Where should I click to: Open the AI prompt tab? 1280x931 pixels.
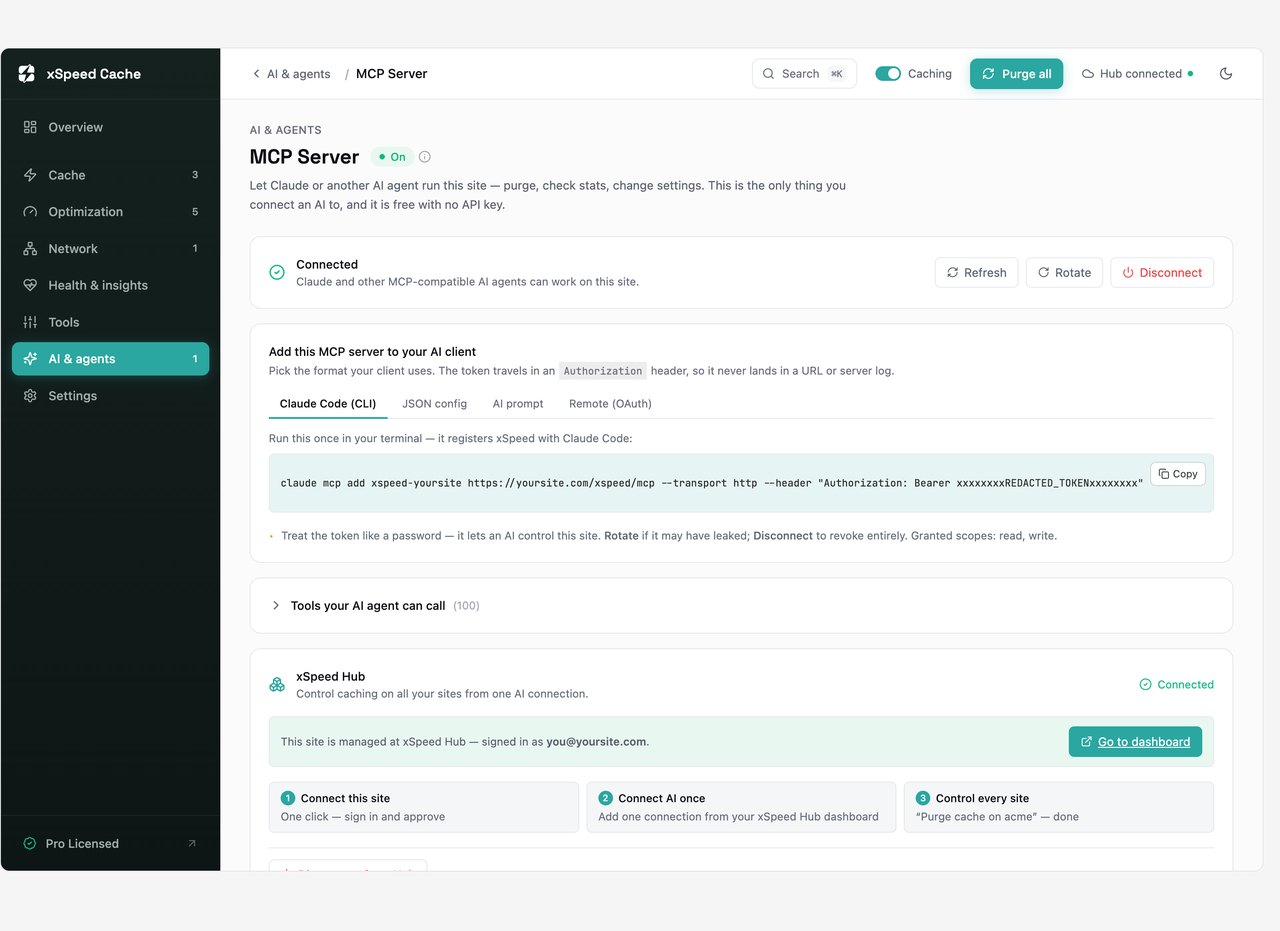(x=518, y=404)
